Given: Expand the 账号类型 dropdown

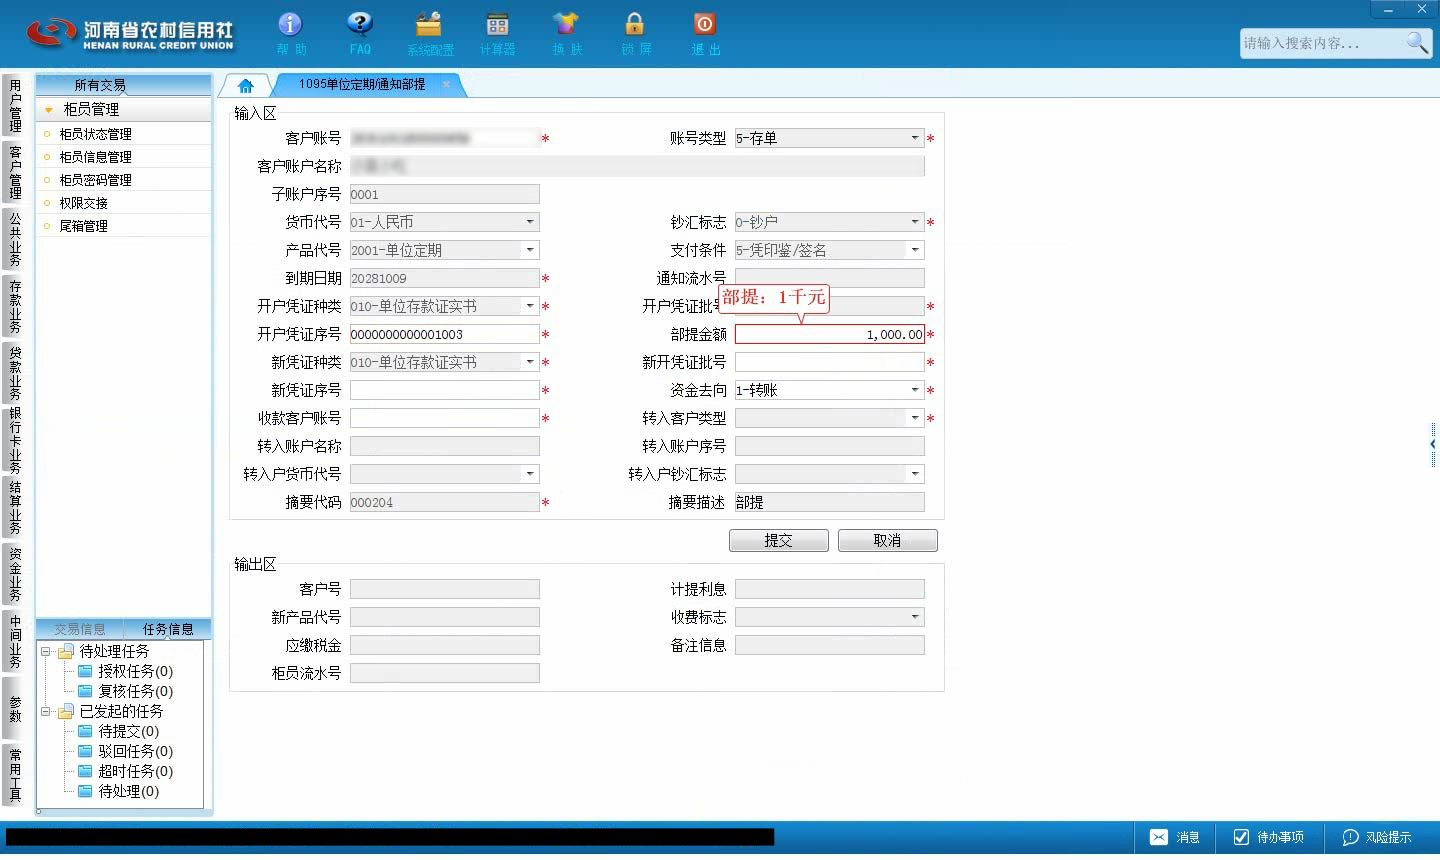Looking at the screenshot, I should click(914, 138).
